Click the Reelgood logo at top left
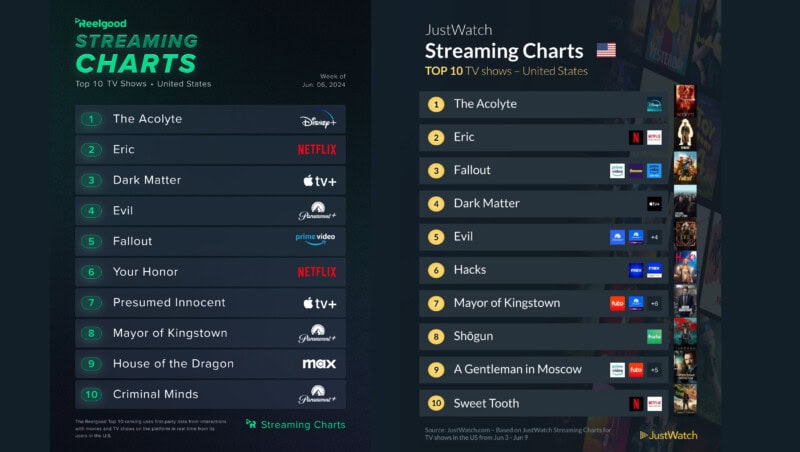The image size is (800, 452). (99, 22)
